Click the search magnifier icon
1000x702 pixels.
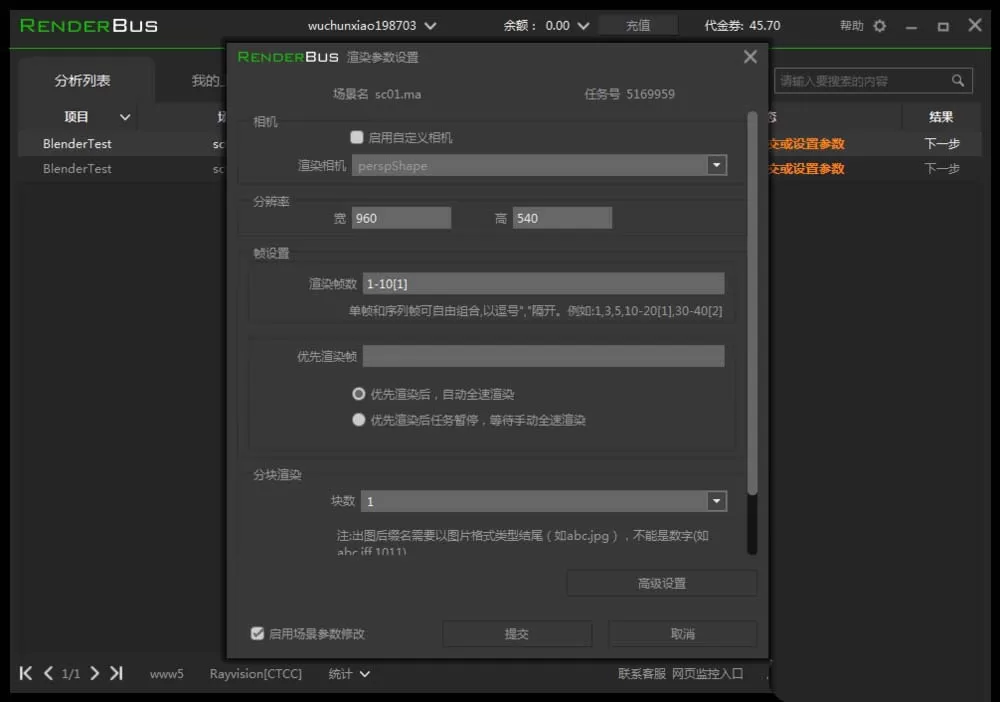957,80
